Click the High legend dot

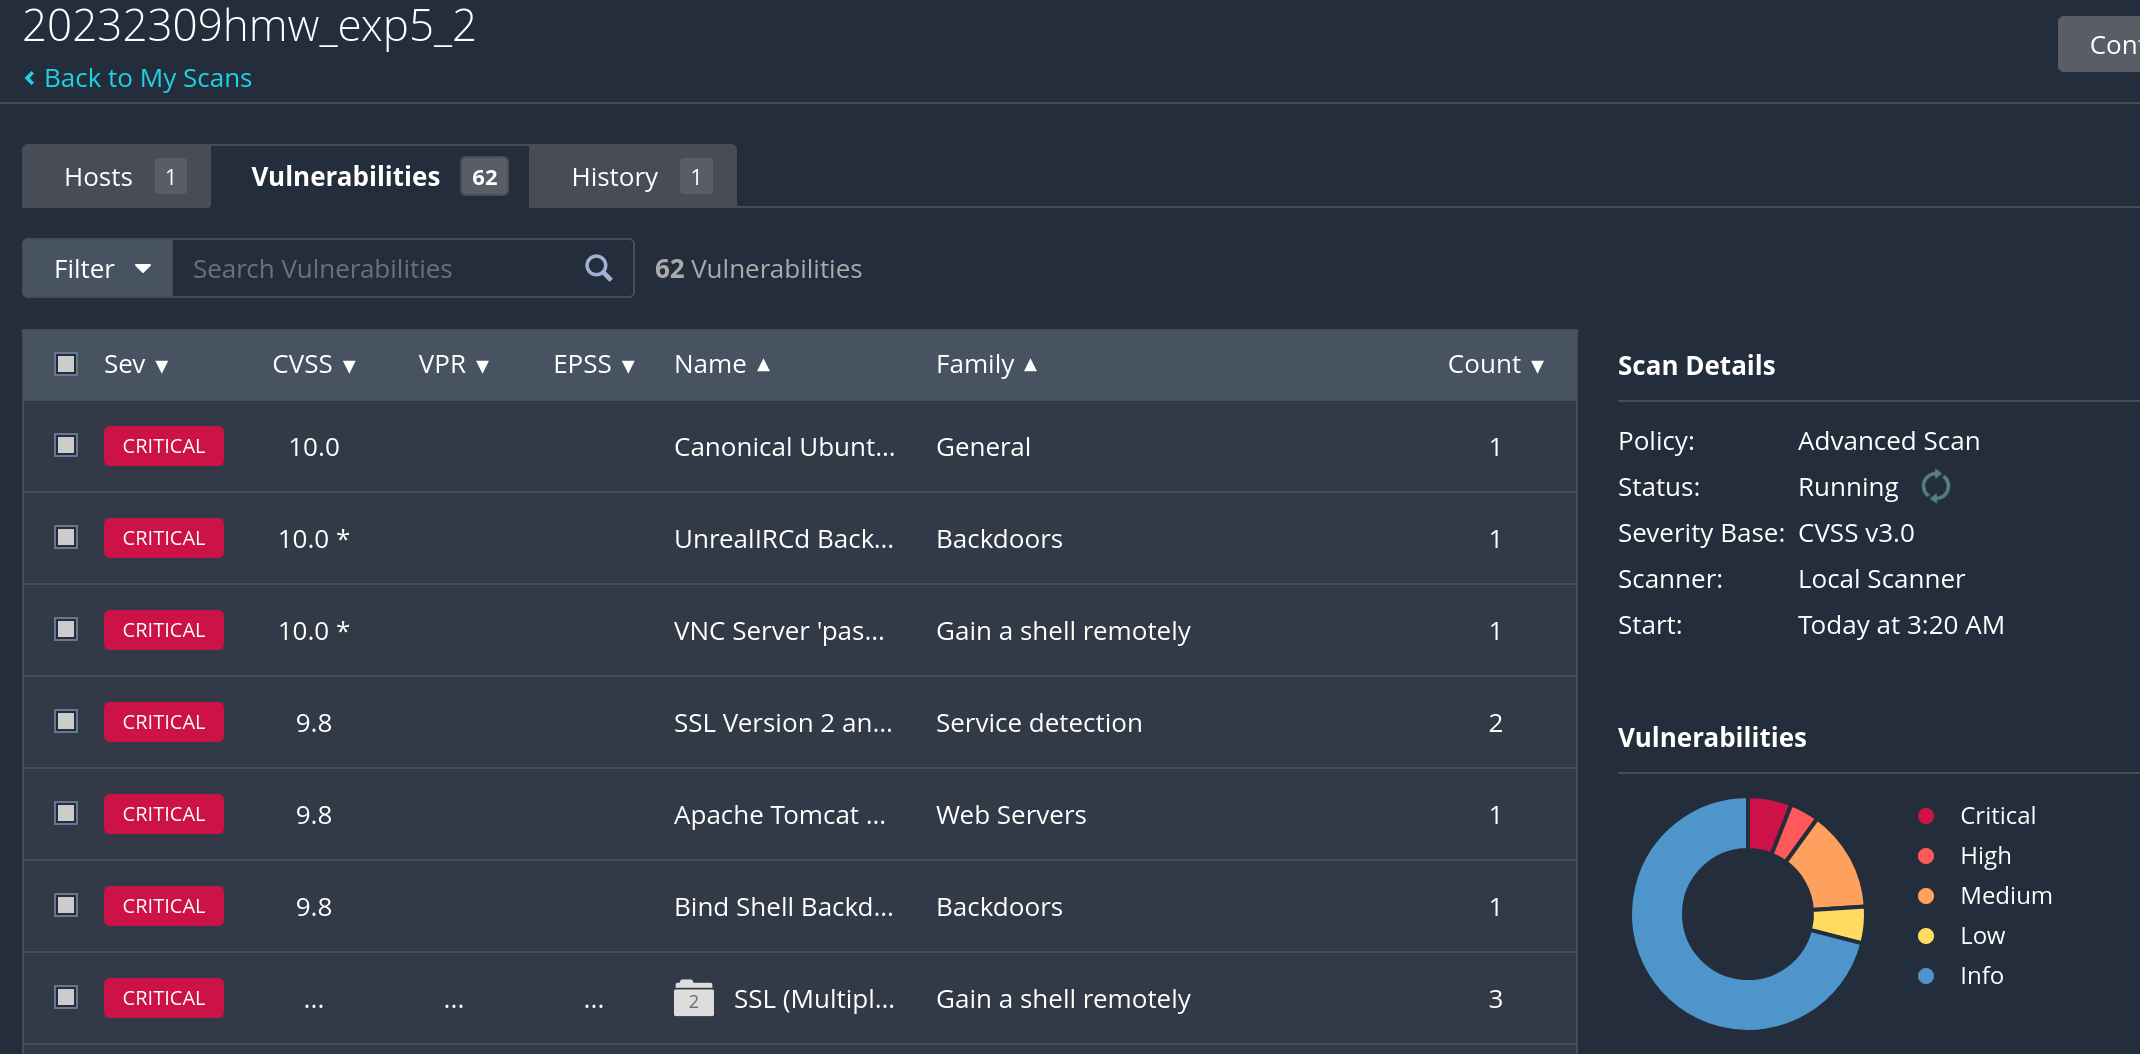tap(1926, 856)
